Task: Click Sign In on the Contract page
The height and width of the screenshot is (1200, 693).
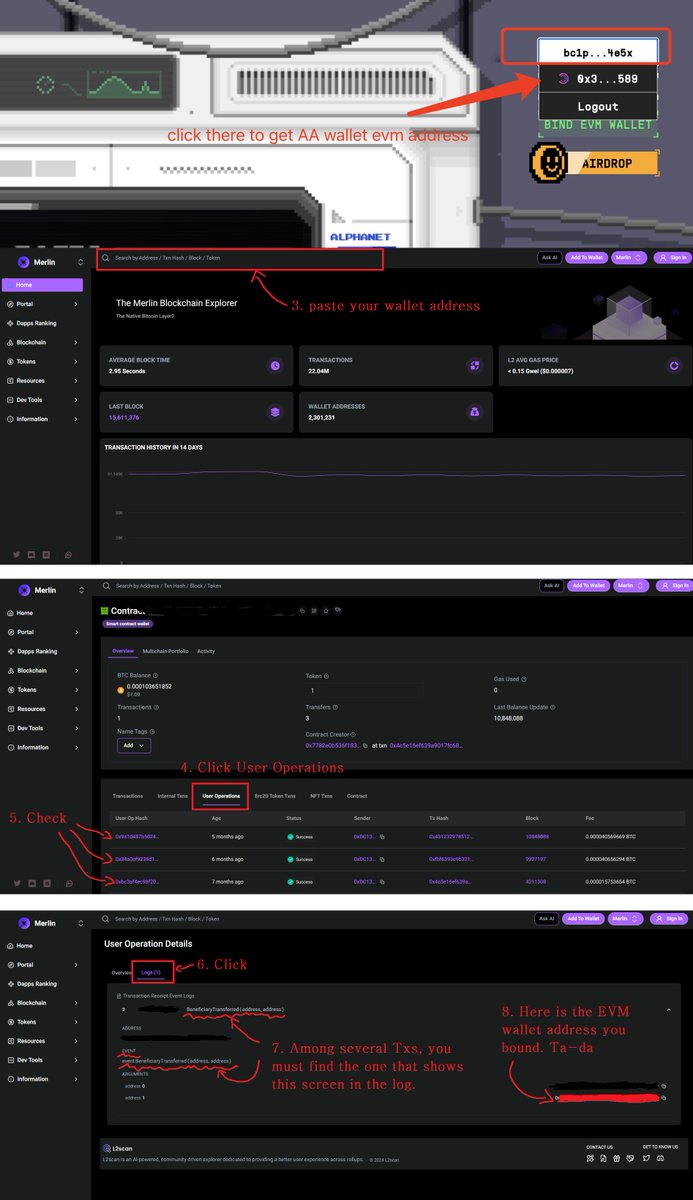Action: click(x=672, y=585)
